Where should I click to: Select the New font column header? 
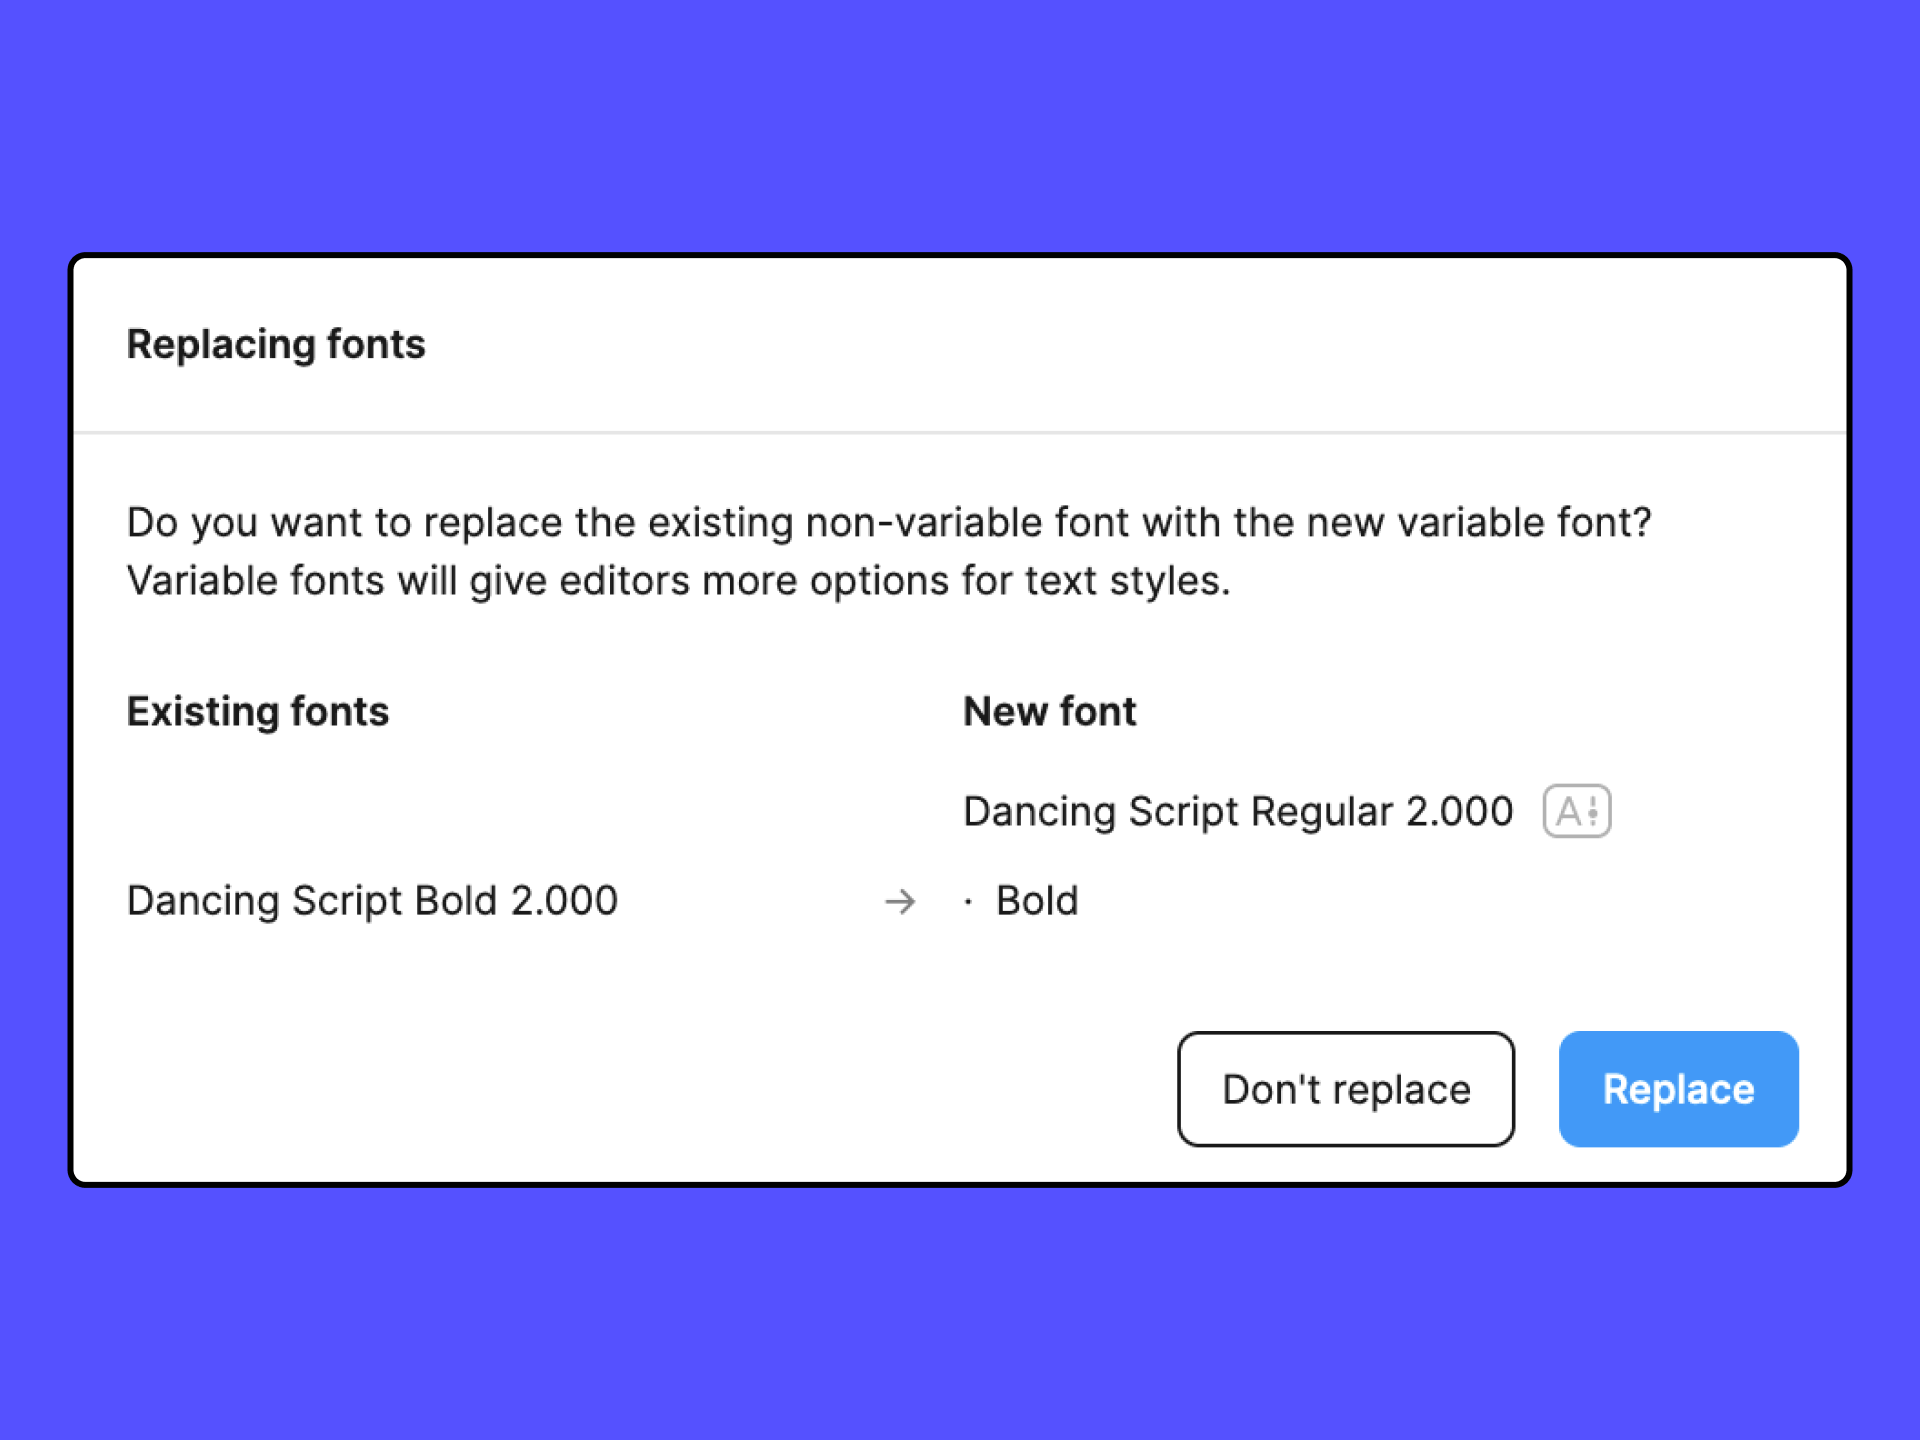[x=1049, y=709]
